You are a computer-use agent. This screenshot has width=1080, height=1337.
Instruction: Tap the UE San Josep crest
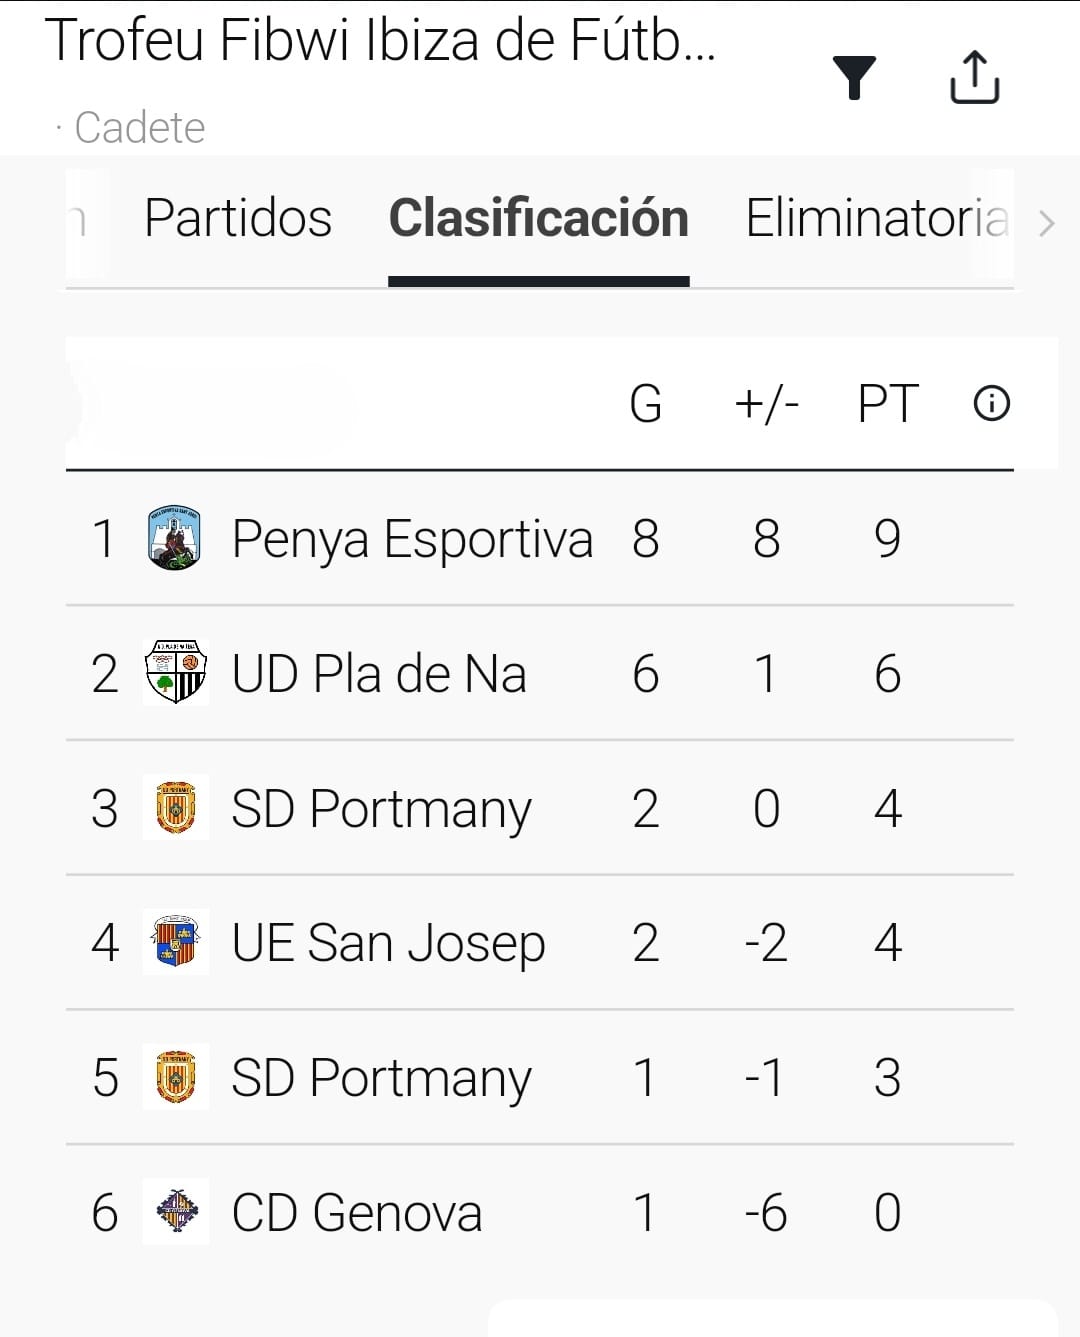(176, 942)
